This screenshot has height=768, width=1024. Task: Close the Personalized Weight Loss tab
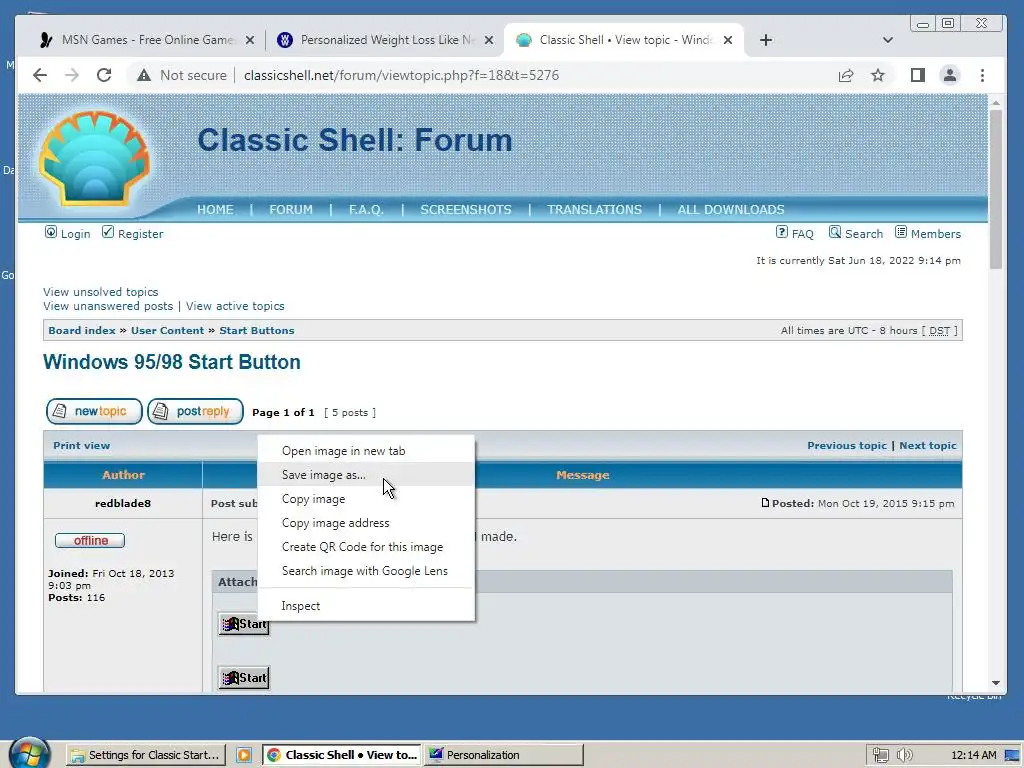(488, 40)
